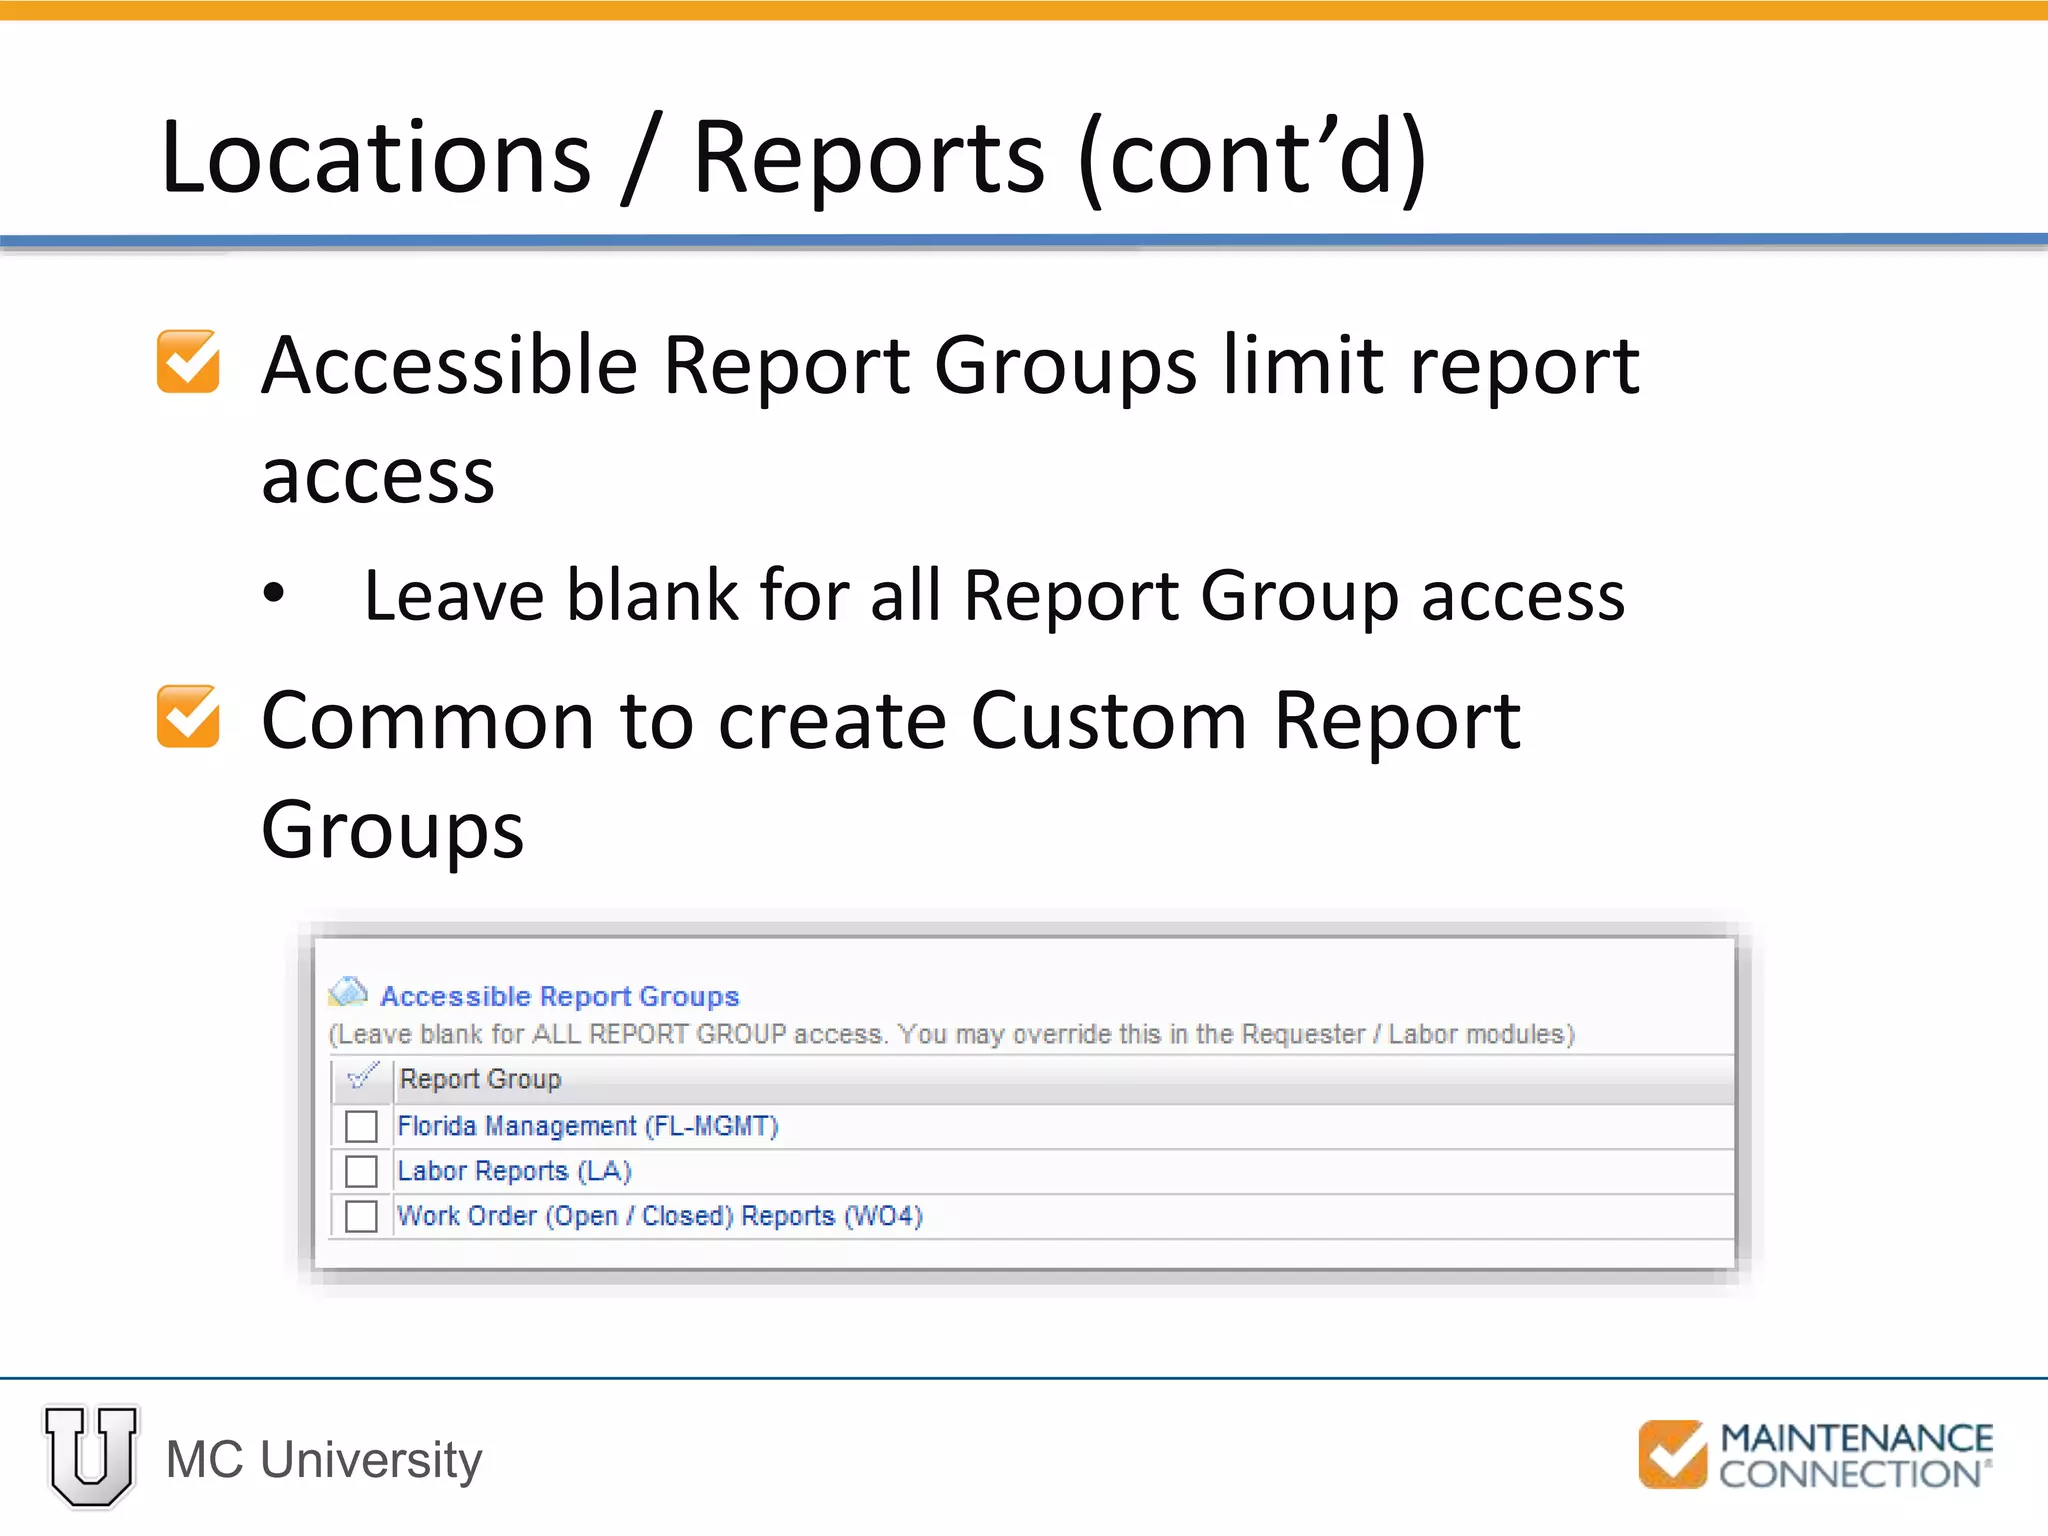Image resolution: width=2048 pixels, height=1536 pixels.
Task: Click the Maintenance Connection checkmark logo
Action: [1672, 1454]
